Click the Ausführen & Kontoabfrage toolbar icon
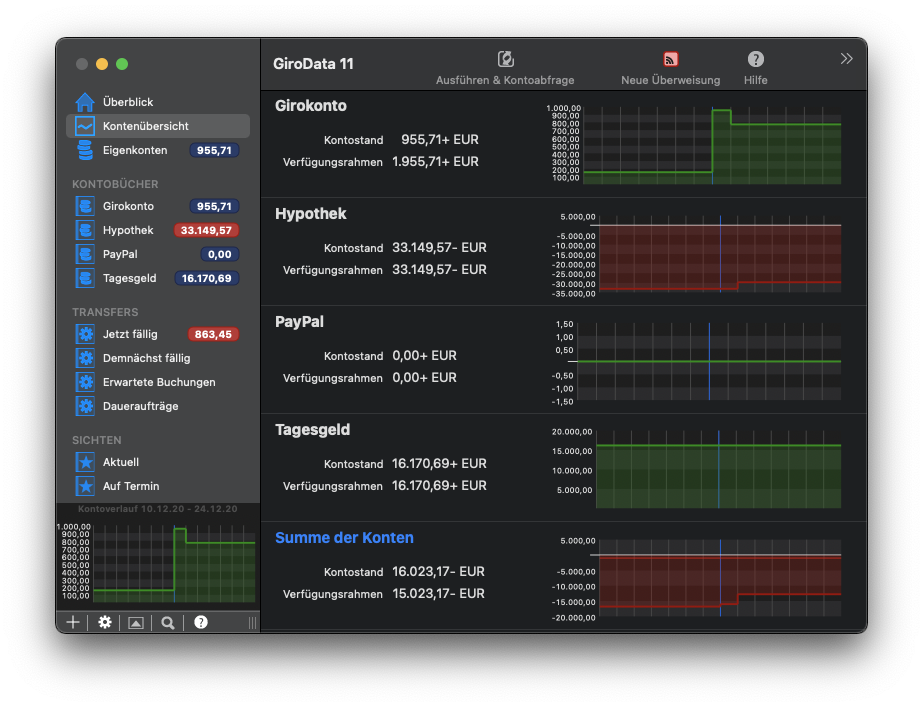 click(x=506, y=60)
